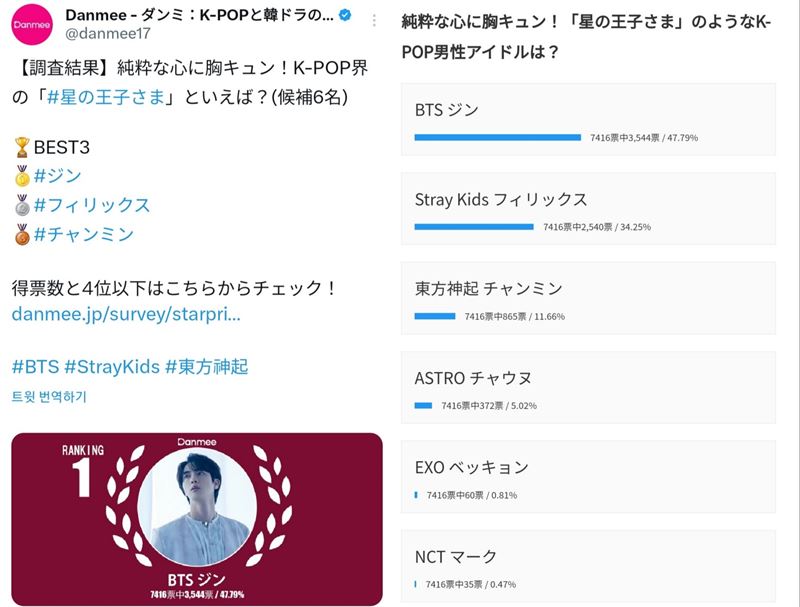Open the #フィリックス hashtag link

(x=92, y=205)
